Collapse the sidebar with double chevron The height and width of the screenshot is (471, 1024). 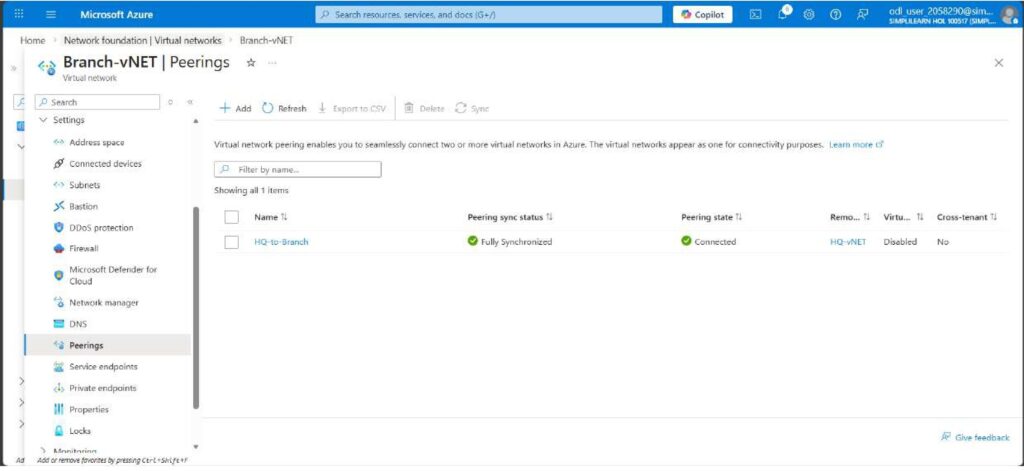[x=190, y=102]
